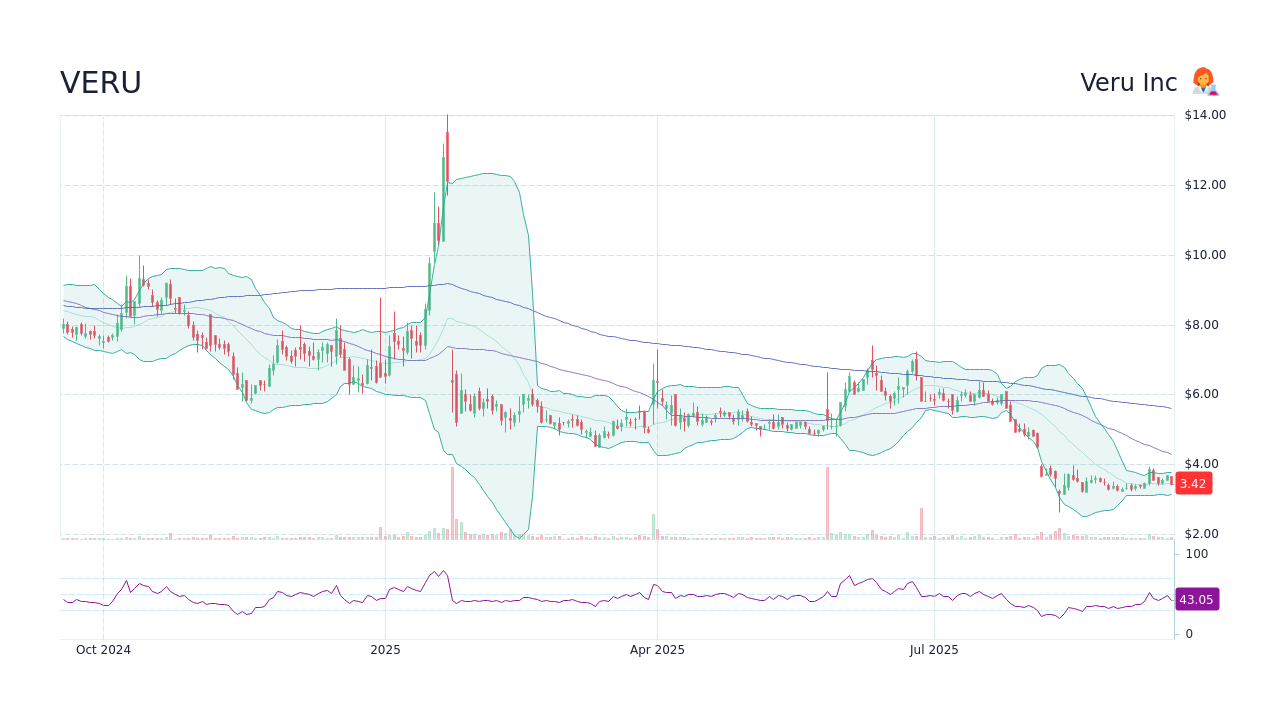Click the large red volume spike below the chart
The width and height of the screenshot is (1280, 720).
828,500
